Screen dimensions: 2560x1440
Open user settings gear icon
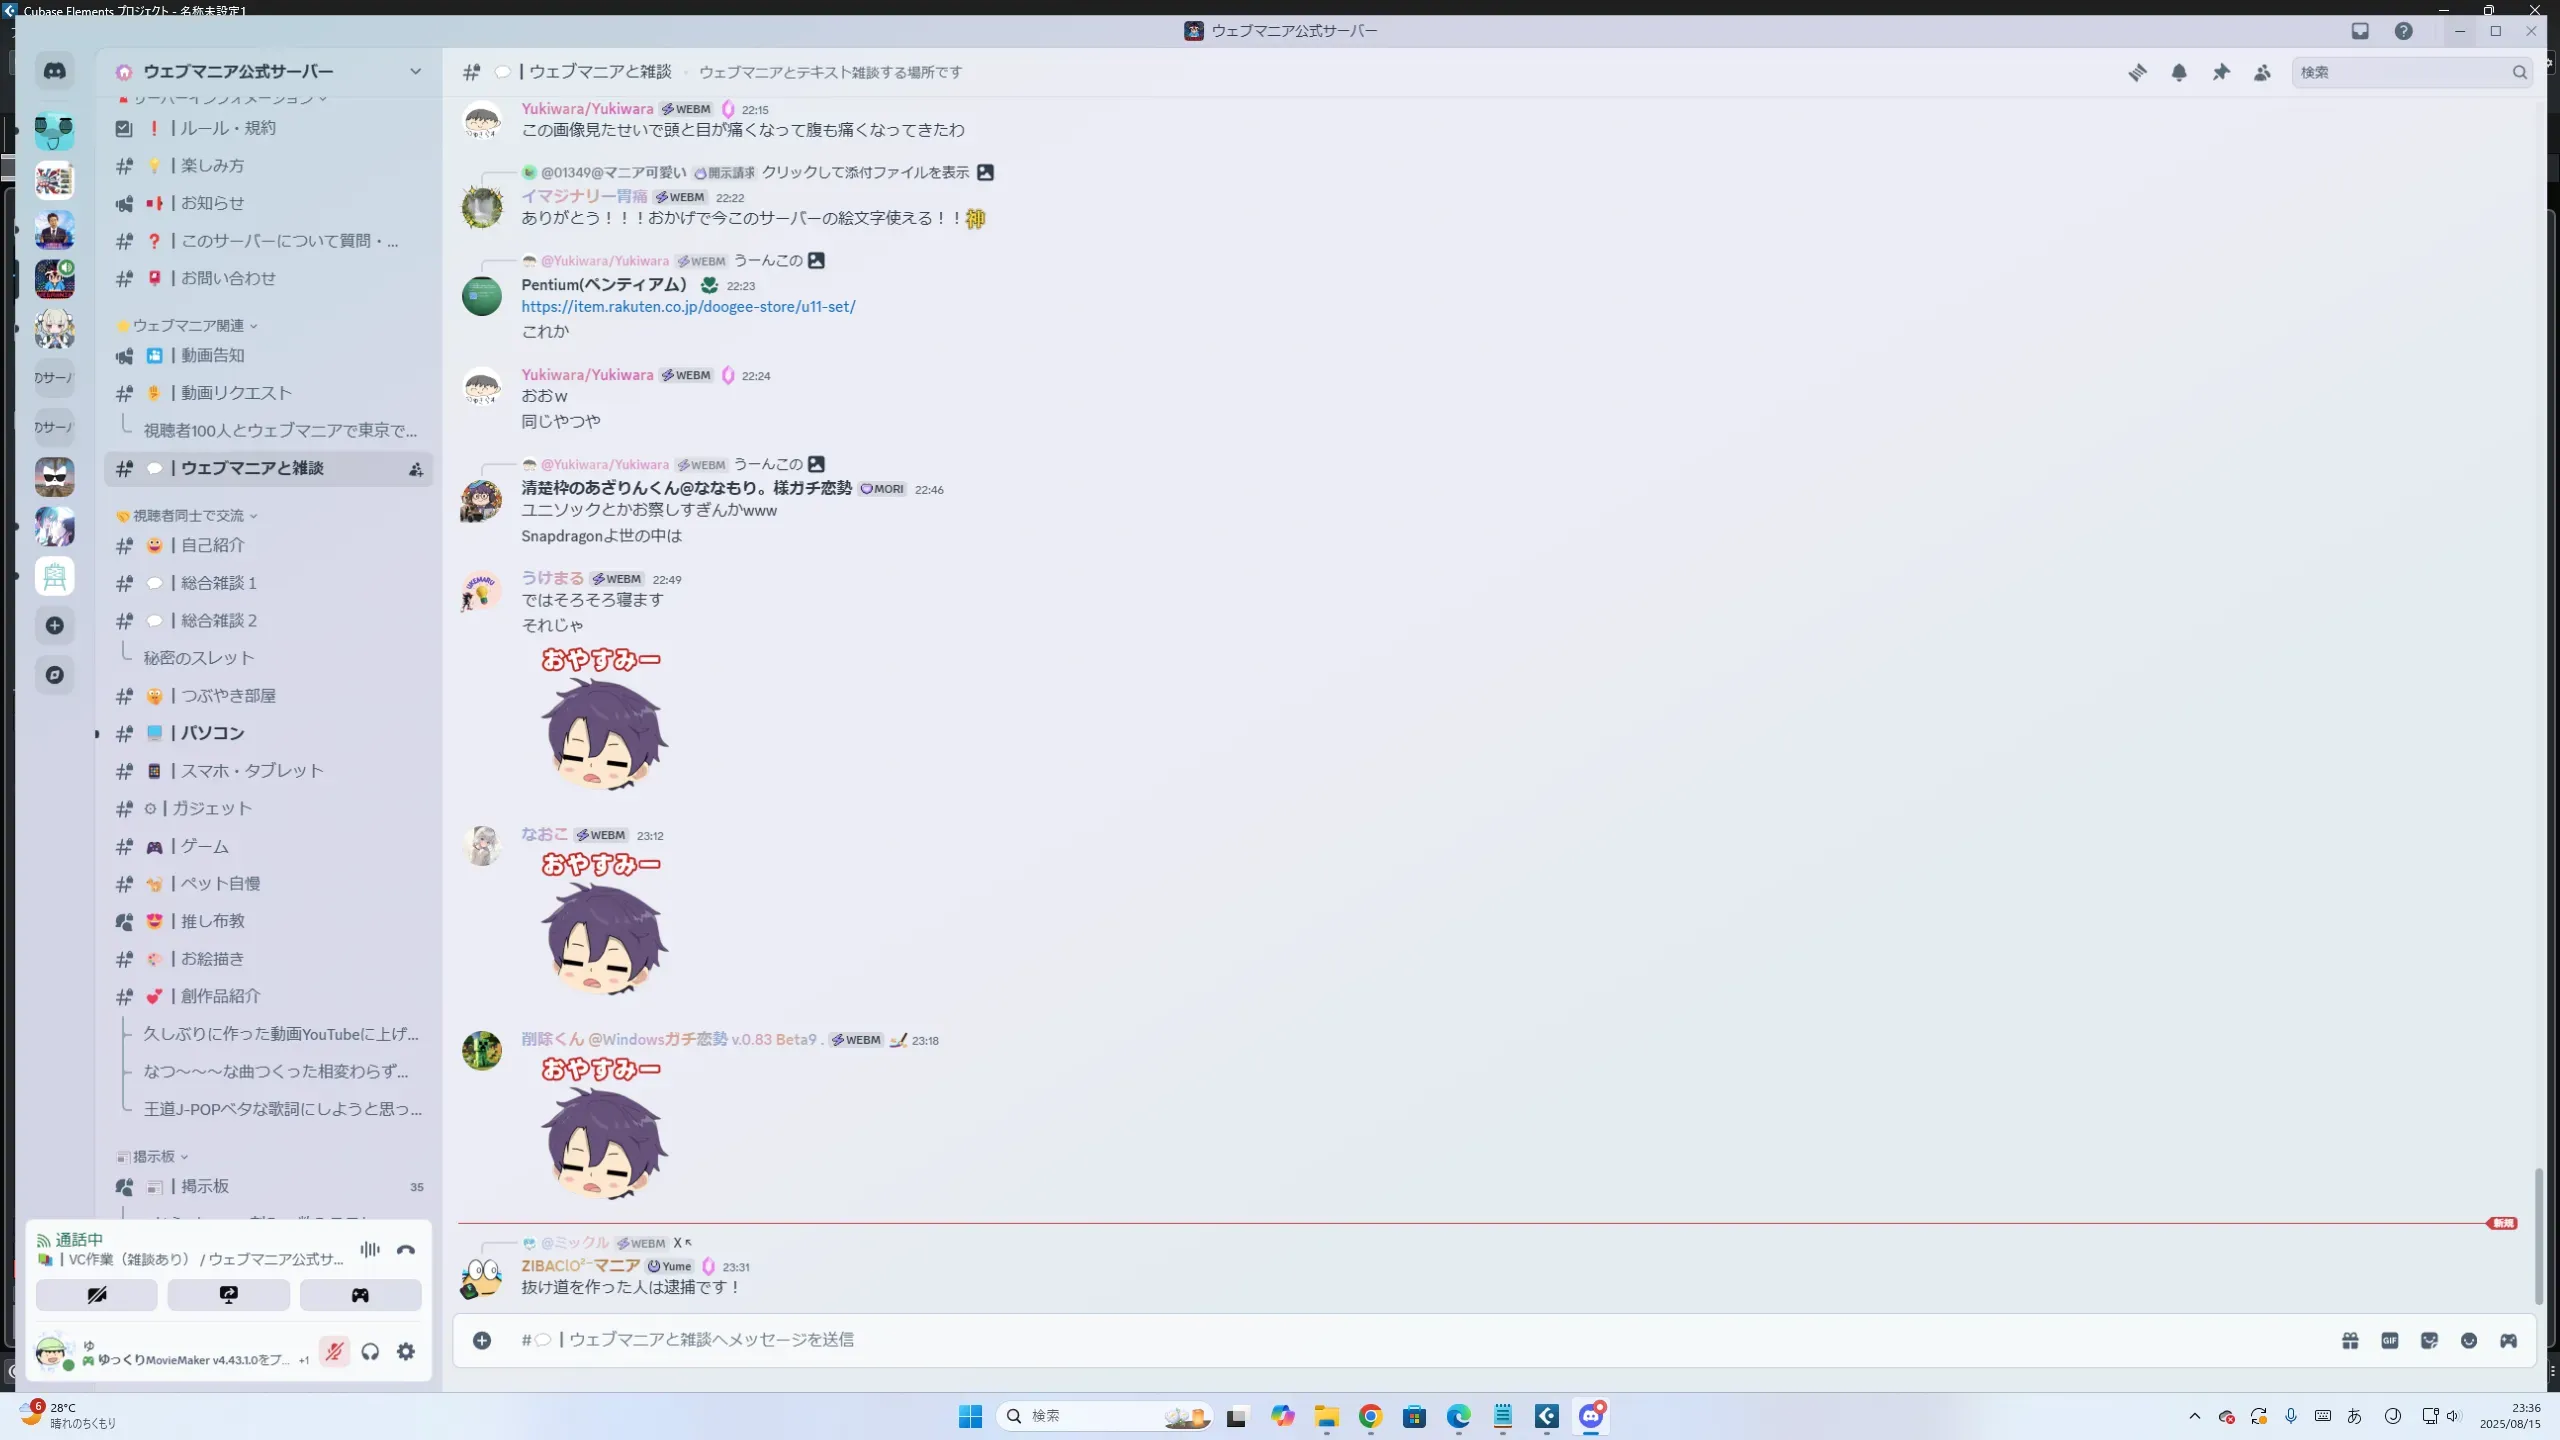pyautogui.click(x=405, y=1352)
